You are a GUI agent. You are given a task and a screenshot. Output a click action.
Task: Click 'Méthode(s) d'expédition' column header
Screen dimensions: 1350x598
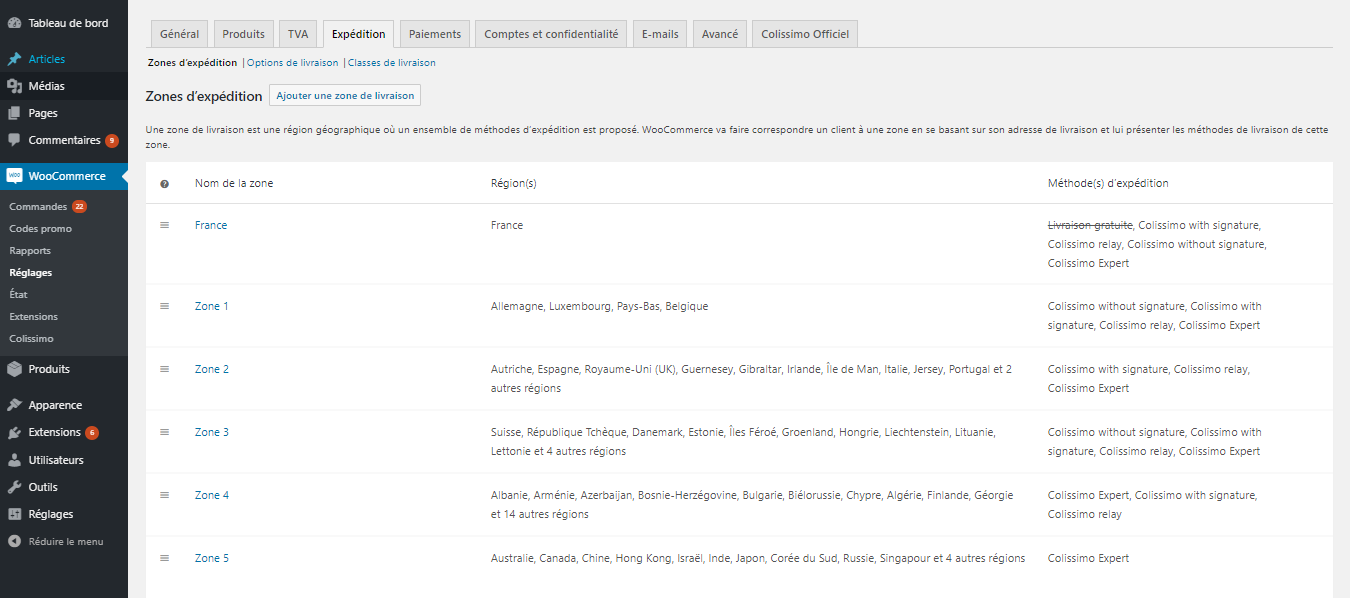(x=1108, y=184)
